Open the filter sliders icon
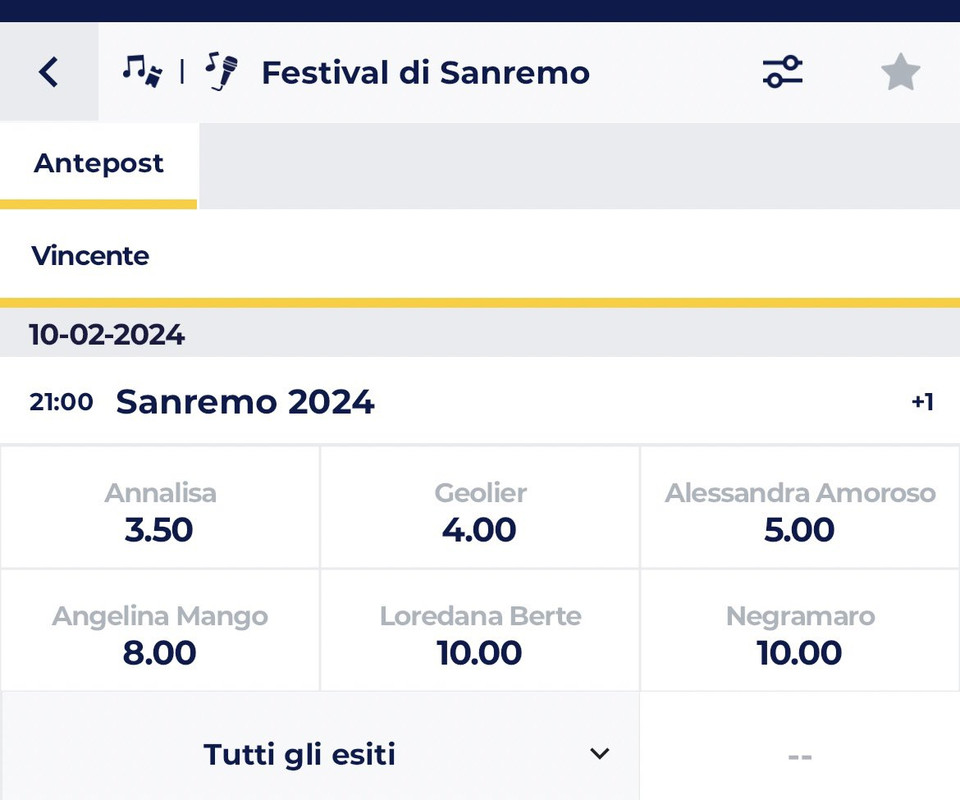This screenshot has width=960, height=800. tap(782, 72)
